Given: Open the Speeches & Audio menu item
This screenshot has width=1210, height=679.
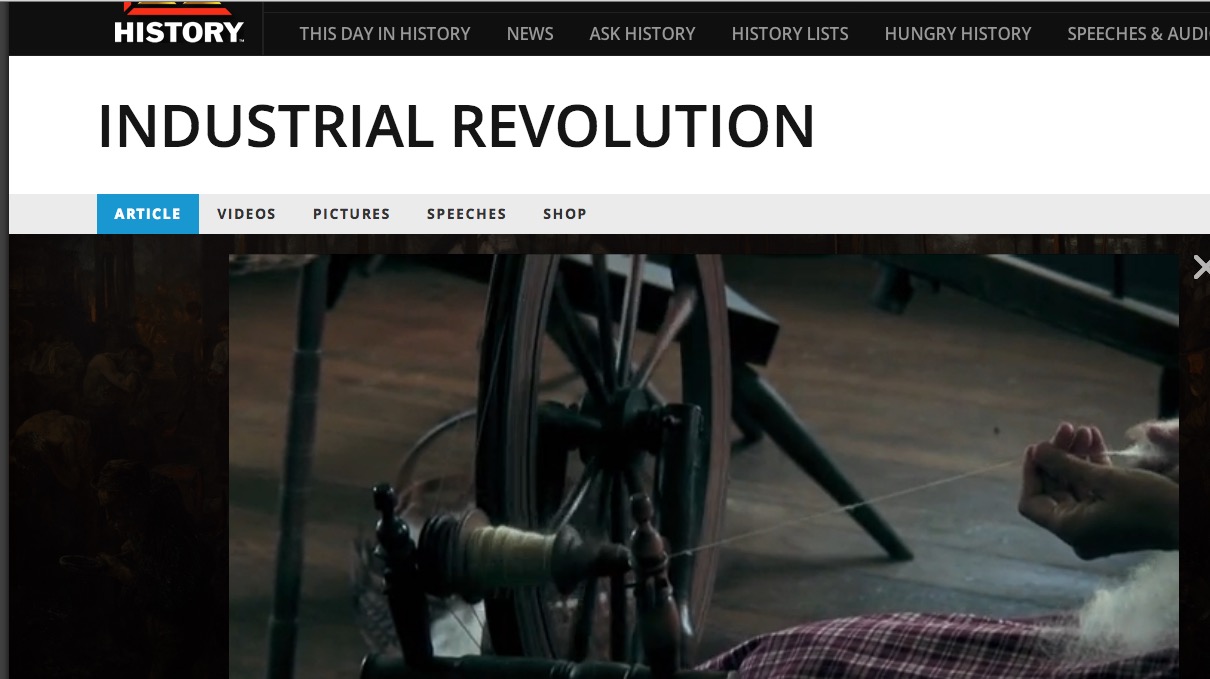Looking at the screenshot, I should [x=1138, y=33].
